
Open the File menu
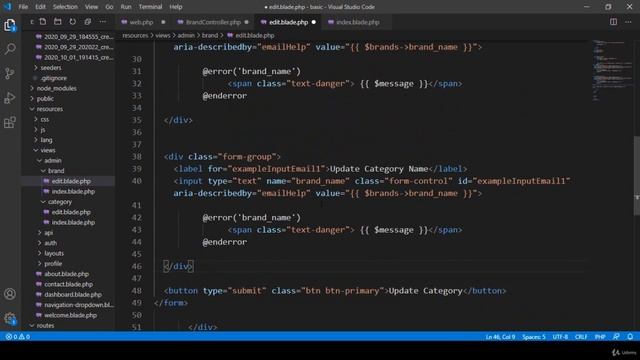point(23,7)
